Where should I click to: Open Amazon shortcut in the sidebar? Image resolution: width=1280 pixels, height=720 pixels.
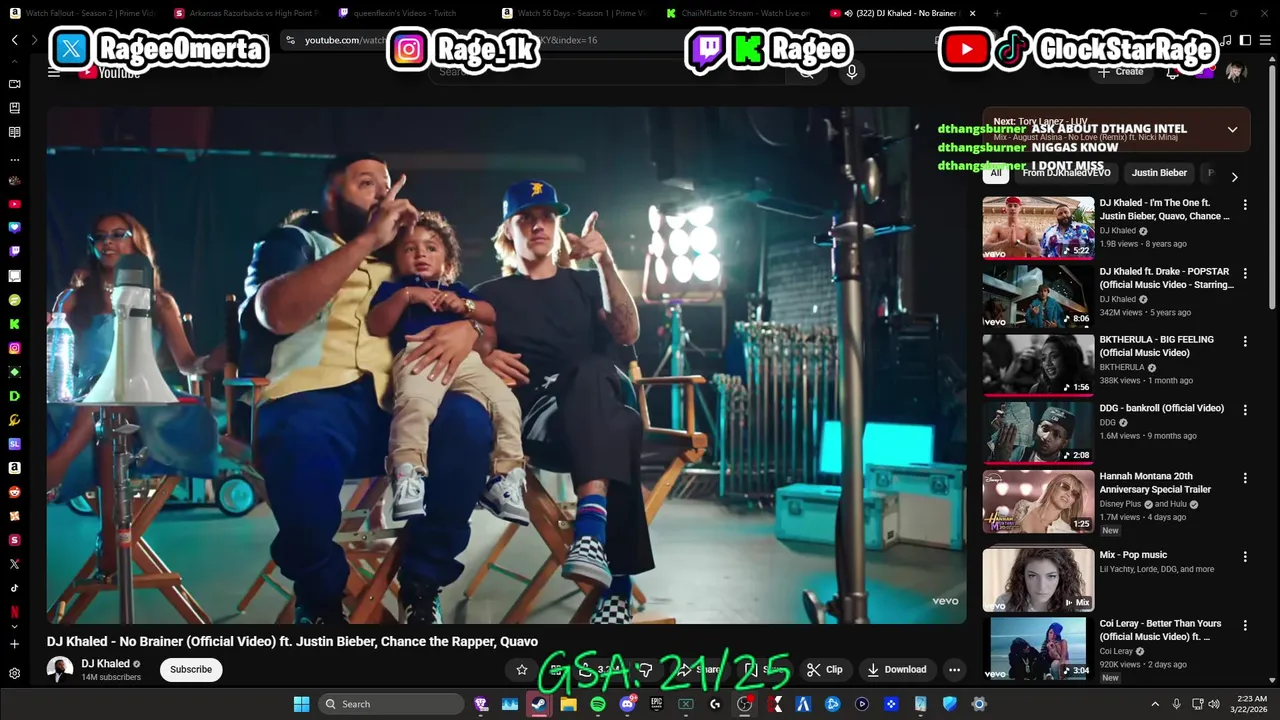tap(14, 468)
